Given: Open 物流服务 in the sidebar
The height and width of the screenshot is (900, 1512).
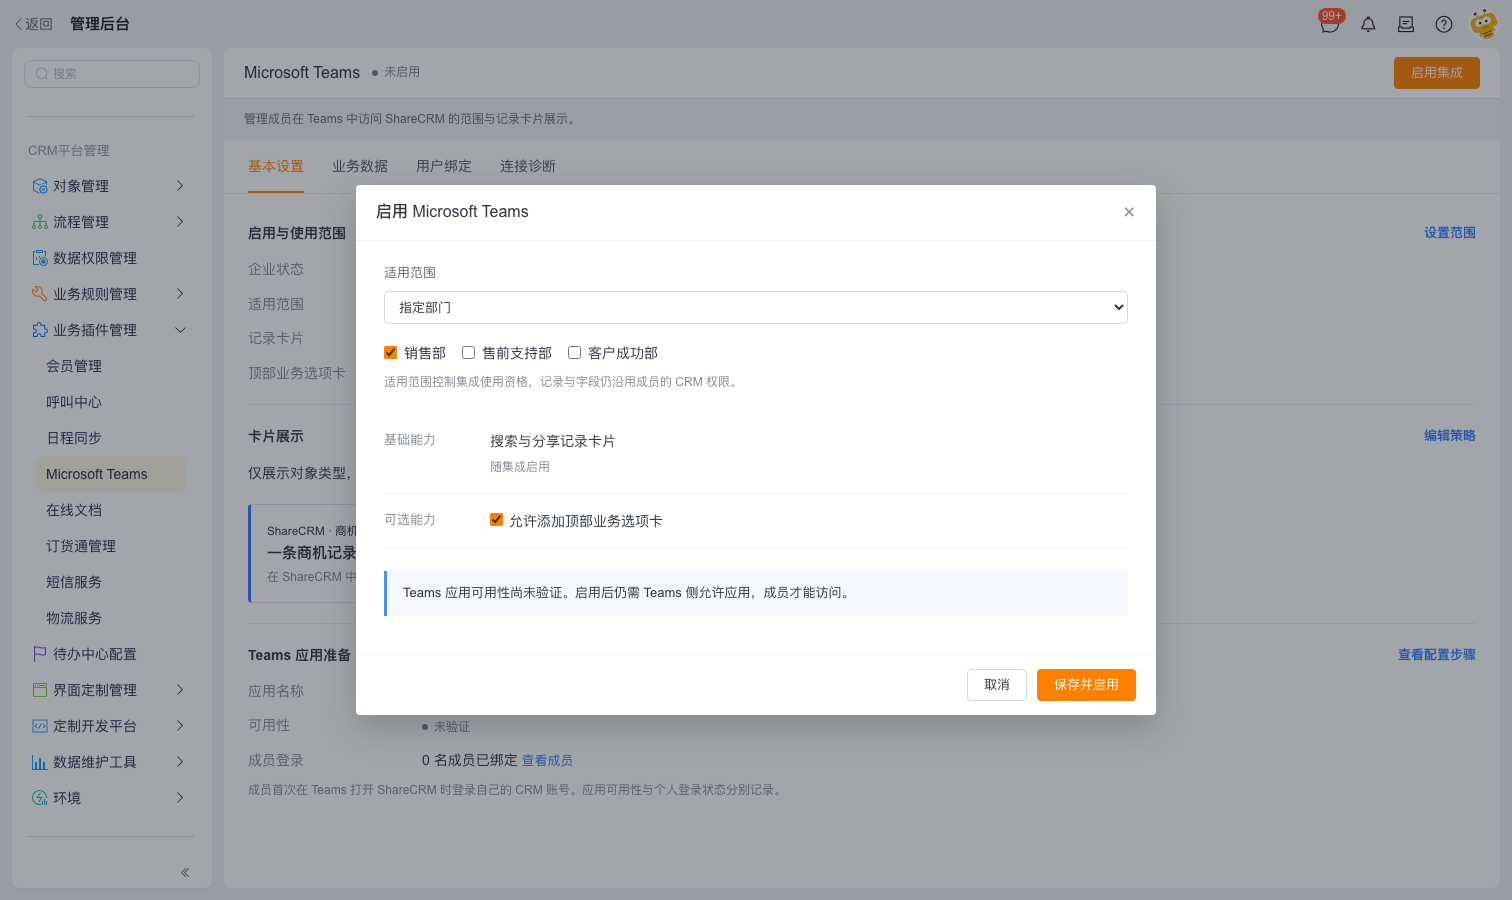Looking at the screenshot, I should pos(111,618).
